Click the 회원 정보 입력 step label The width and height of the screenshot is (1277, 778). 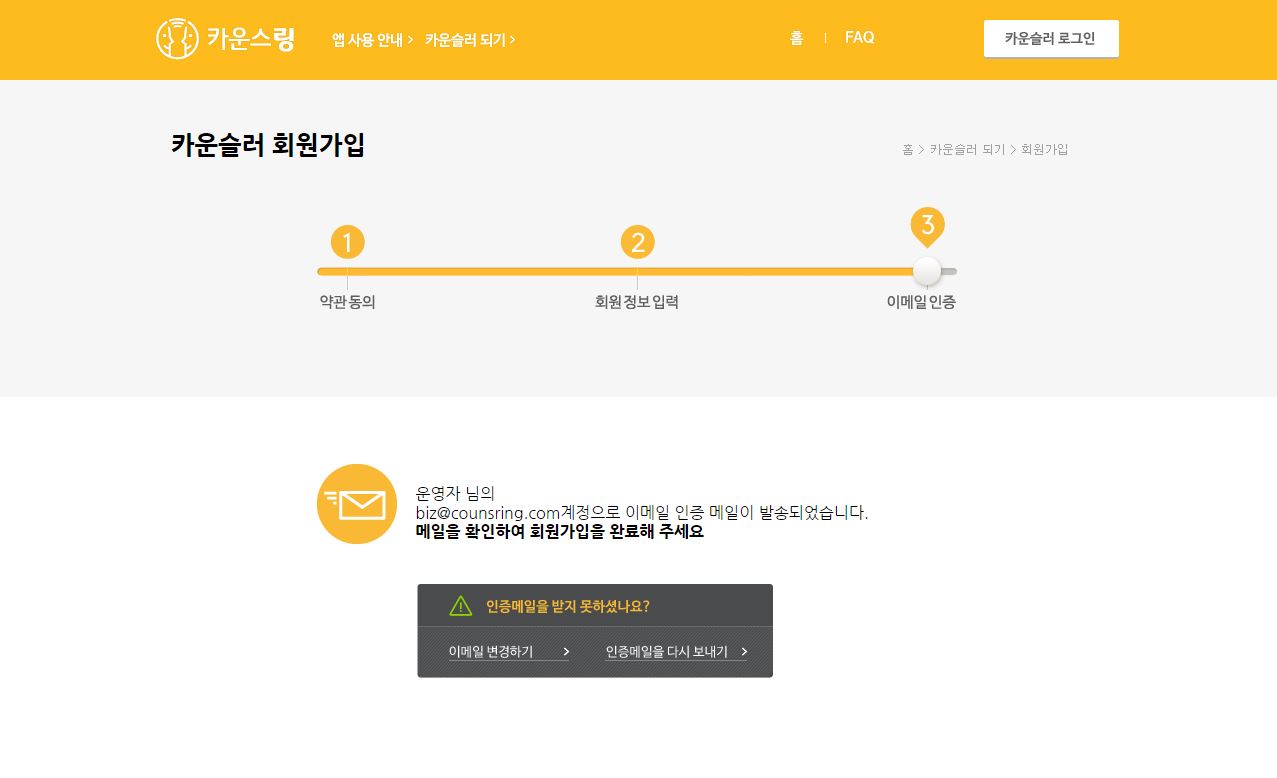637,302
